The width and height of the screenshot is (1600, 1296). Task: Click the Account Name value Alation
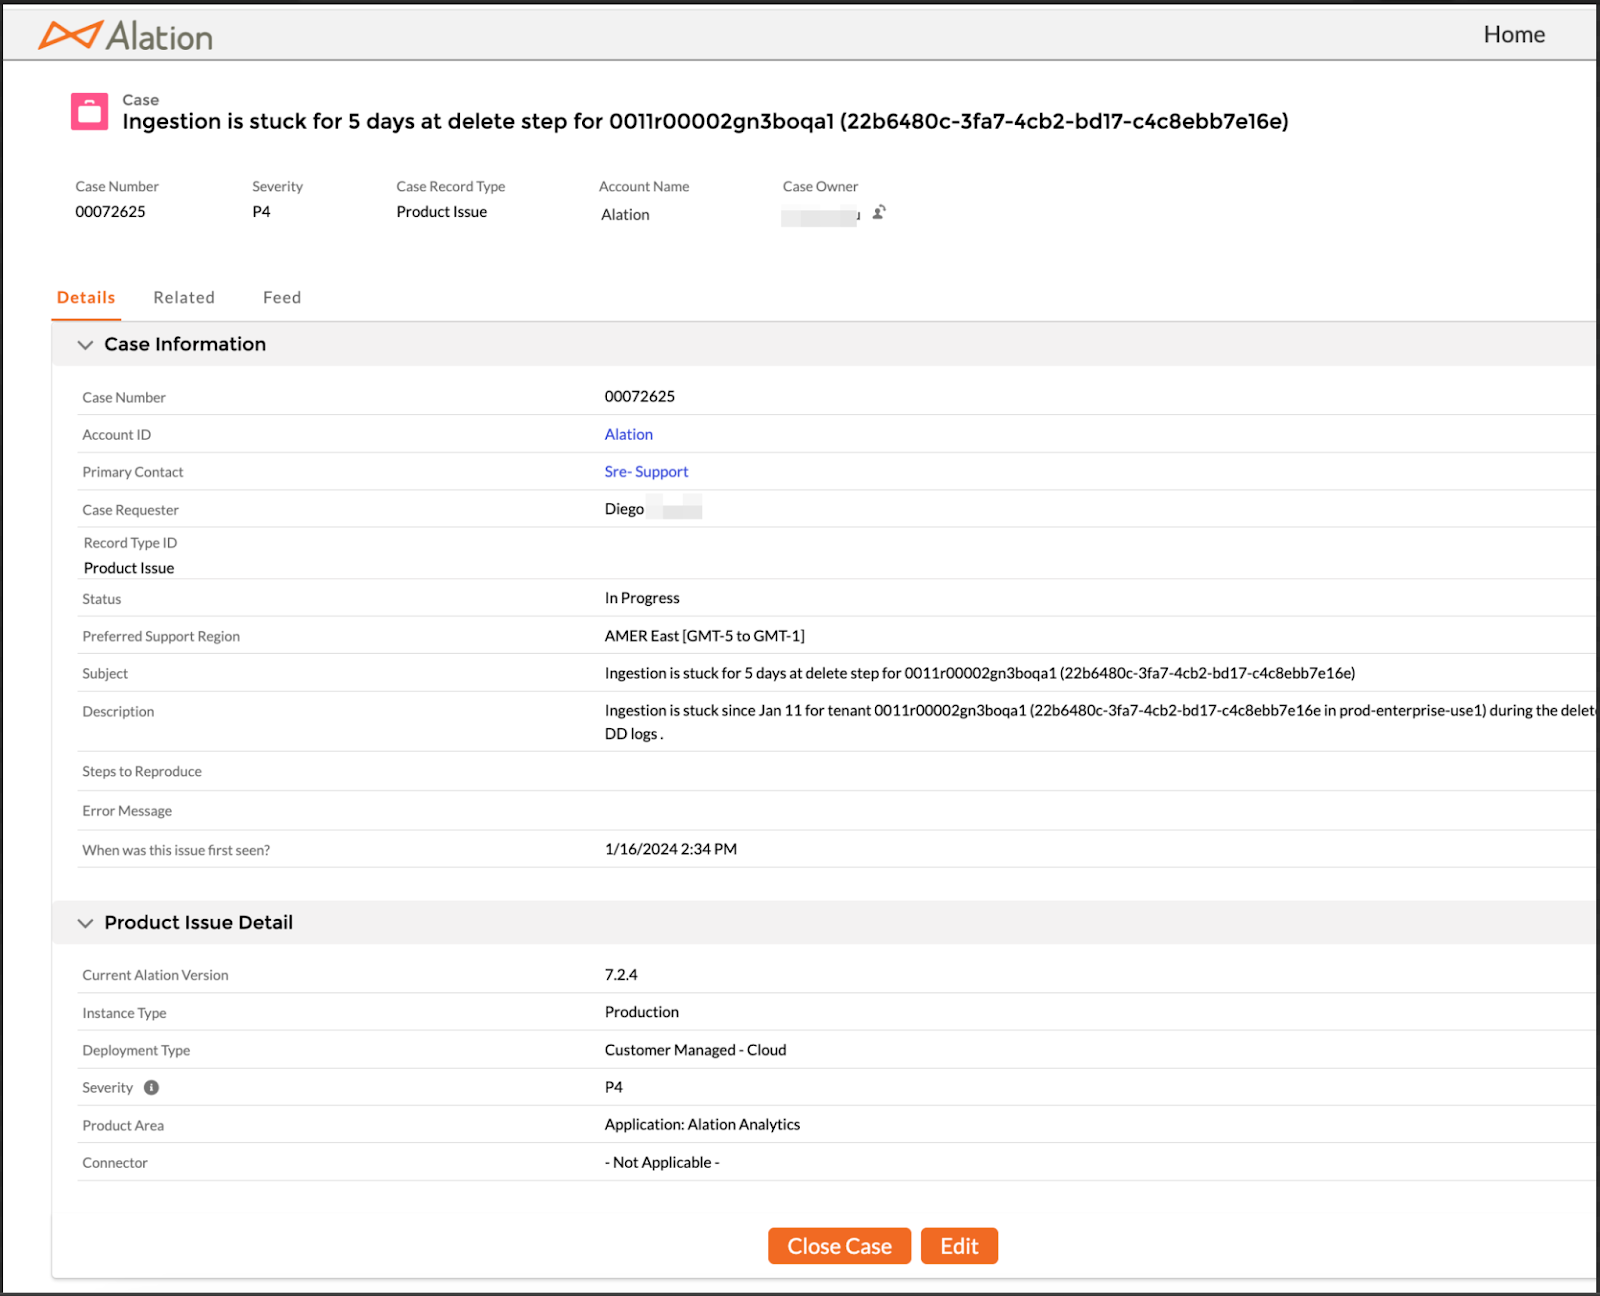[x=625, y=214]
